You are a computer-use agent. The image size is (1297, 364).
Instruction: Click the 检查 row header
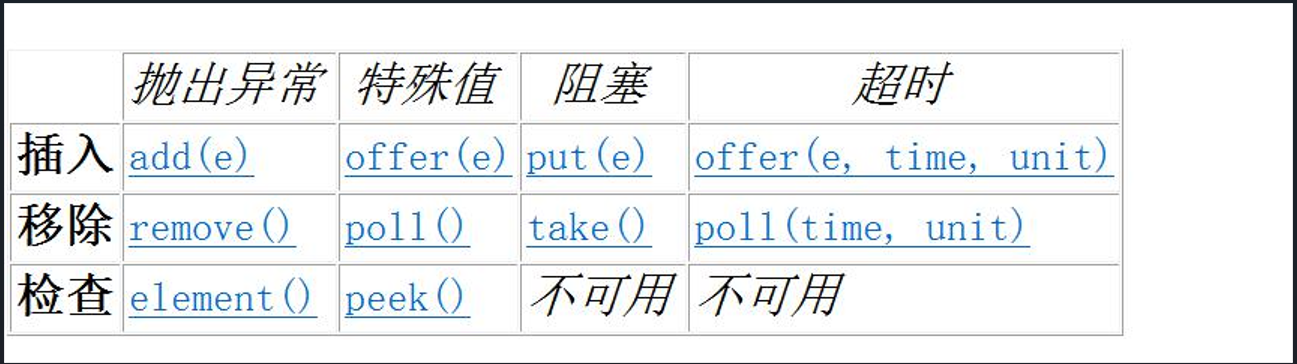coord(64,297)
